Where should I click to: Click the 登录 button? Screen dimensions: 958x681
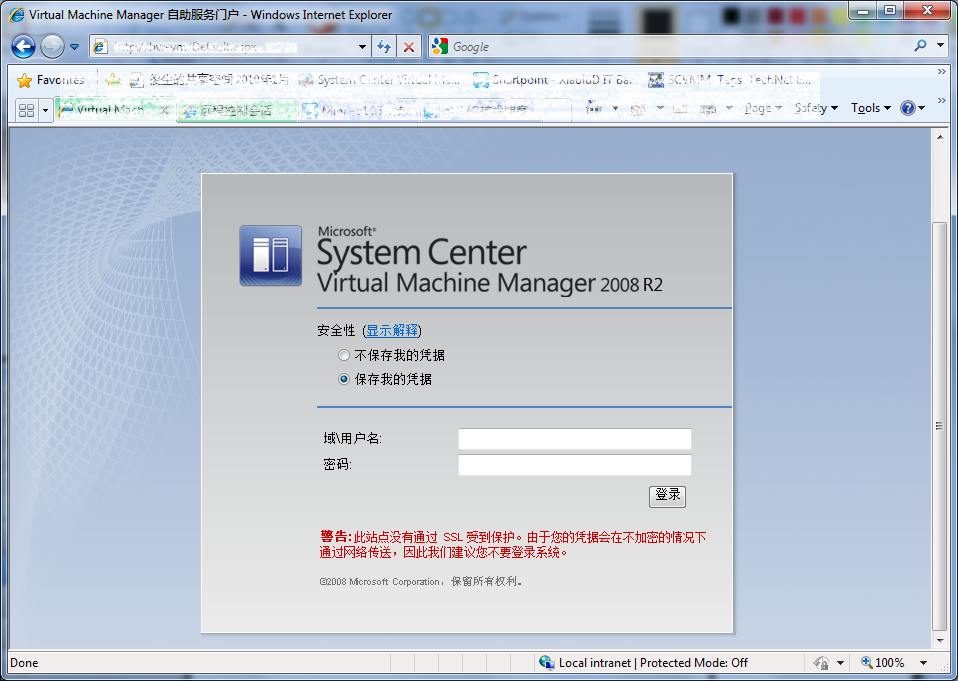click(667, 496)
